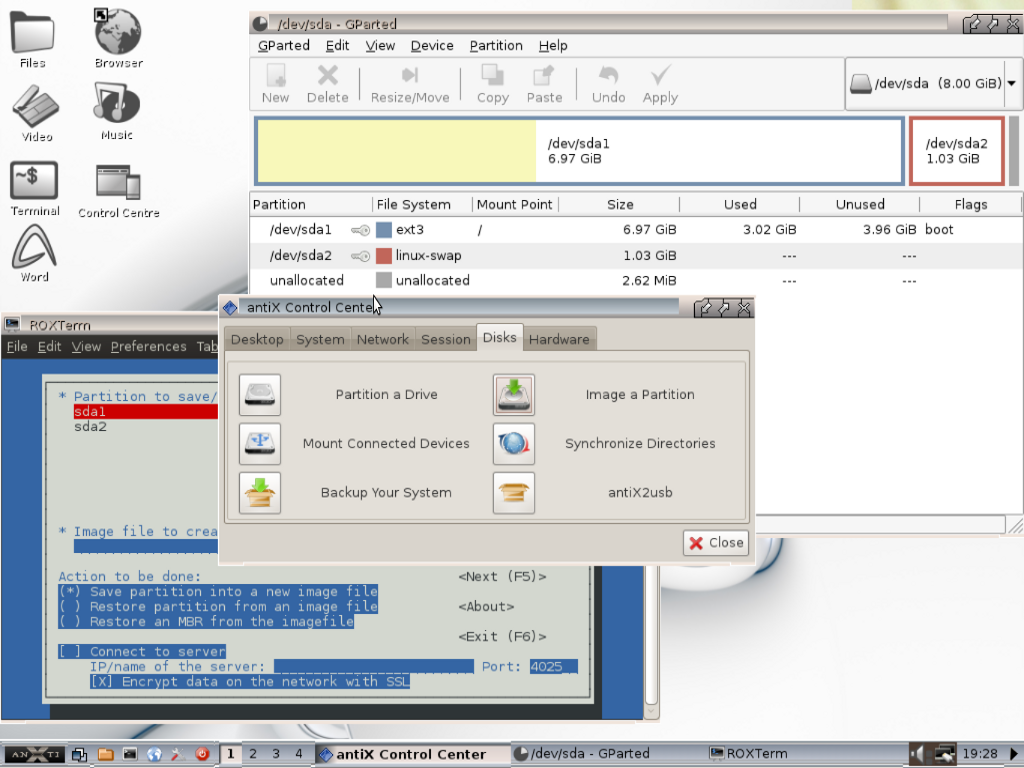Click Resize/Move in GParted toolbar
This screenshot has width=1024, height=768.
click(410, 84)
